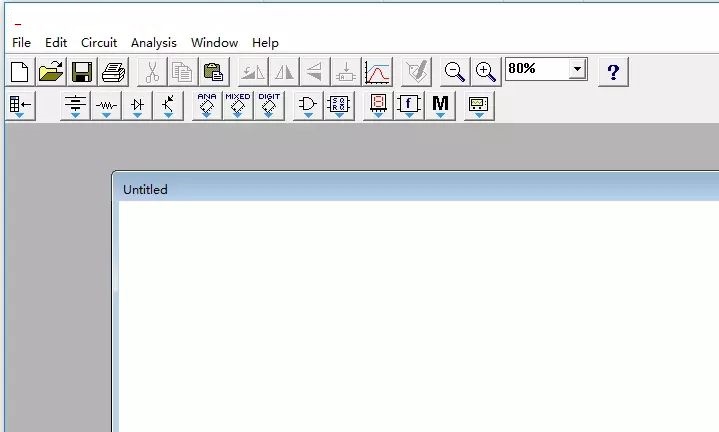This screenshot has width=719, height=432.
Task: Expand the Miscellaneous (M) parts bin
Action: (440, 105)
